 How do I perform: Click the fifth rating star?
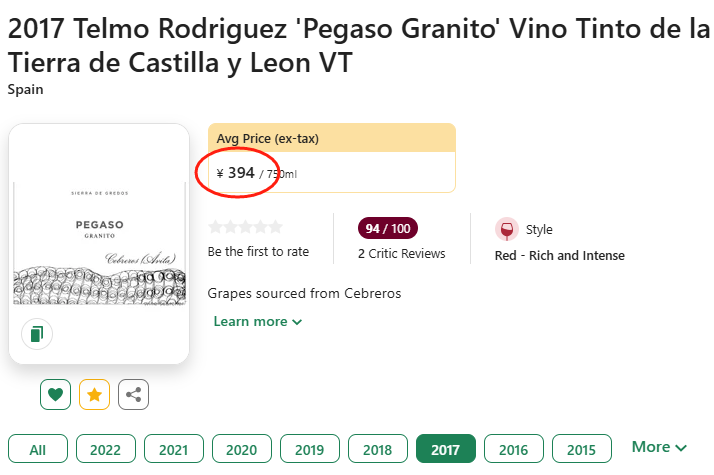(276, 227)
